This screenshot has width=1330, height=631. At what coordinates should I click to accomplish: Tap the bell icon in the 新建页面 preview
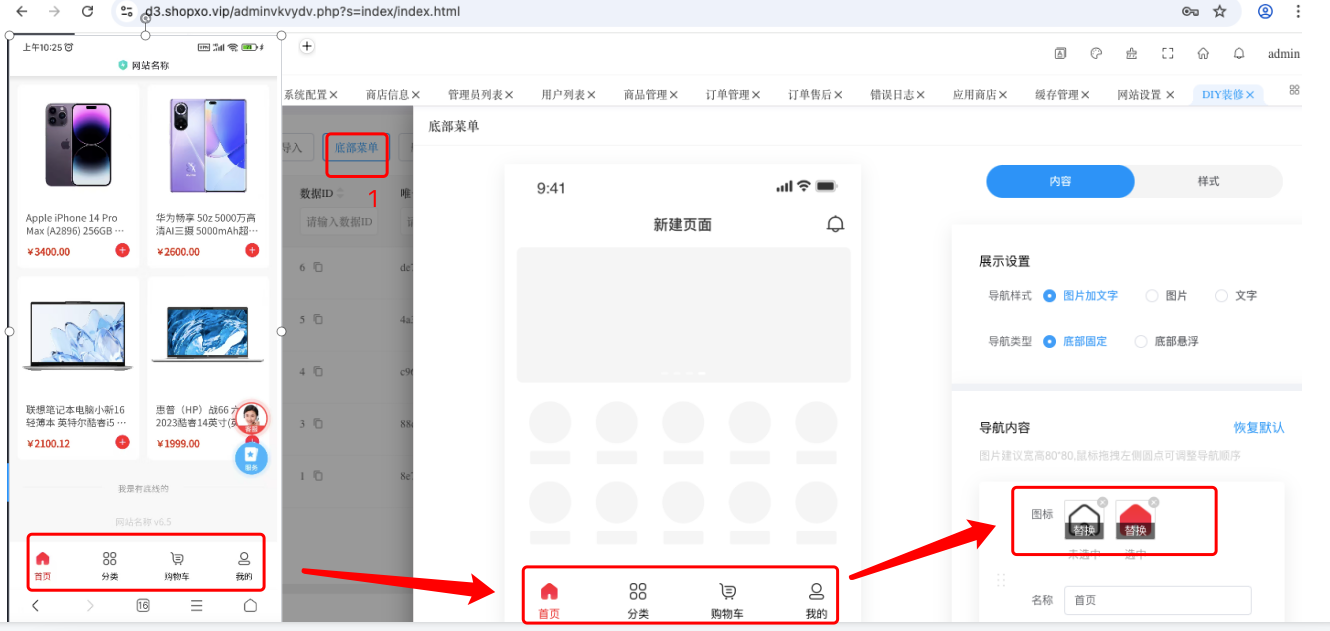coord(835,224)
